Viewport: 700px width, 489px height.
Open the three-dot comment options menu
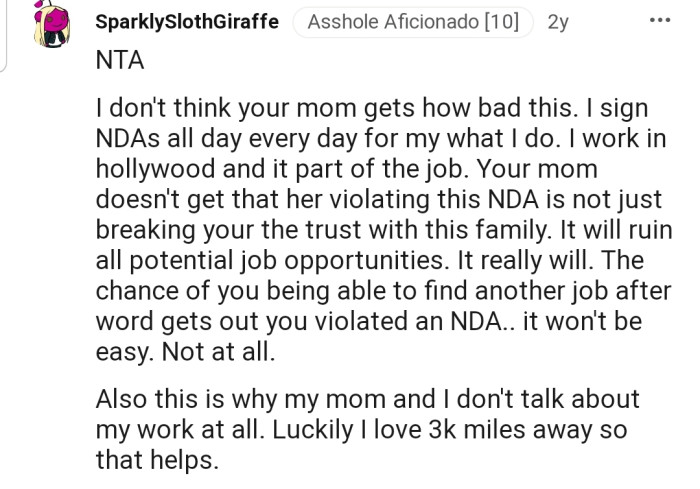(661, 21)
